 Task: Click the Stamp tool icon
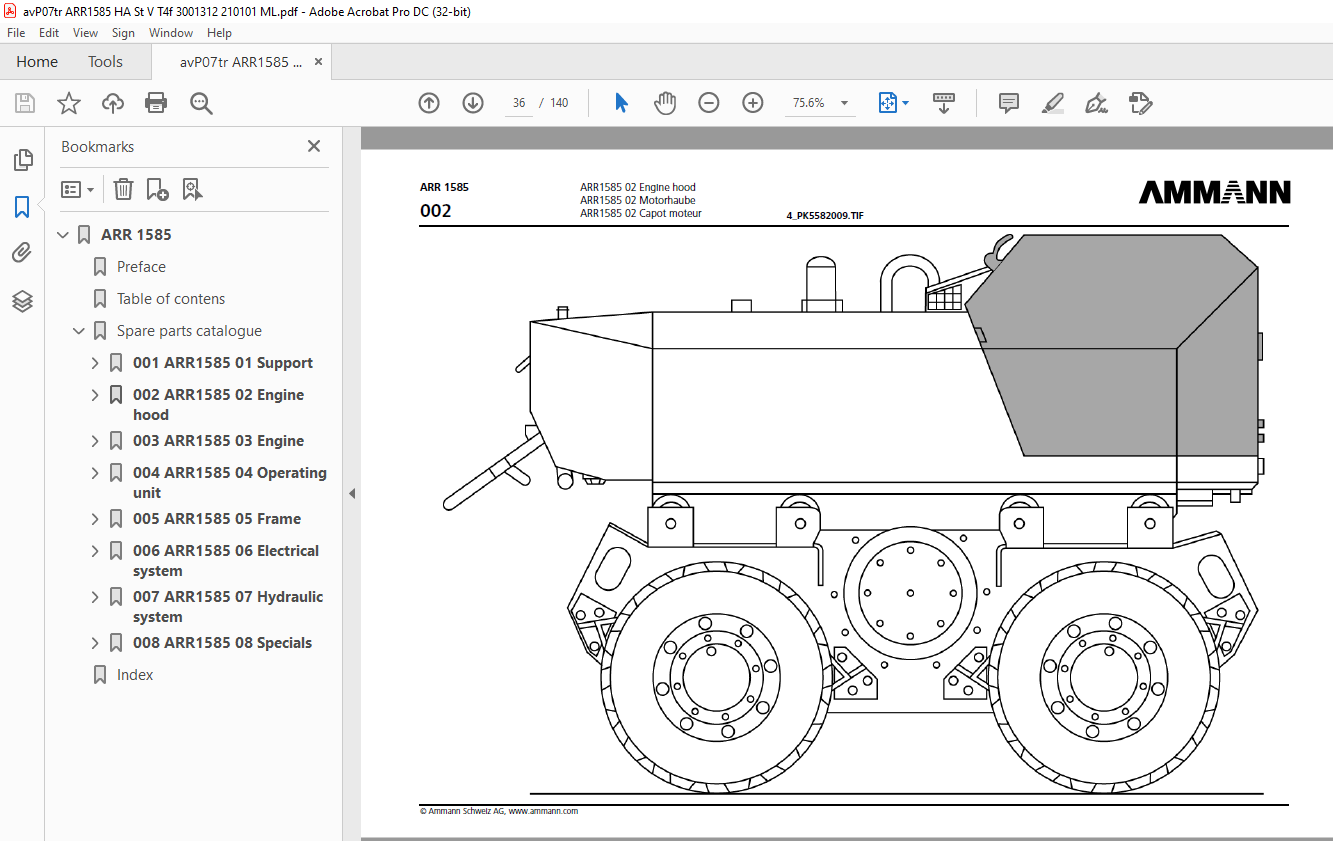click(x=1141, y=103)
